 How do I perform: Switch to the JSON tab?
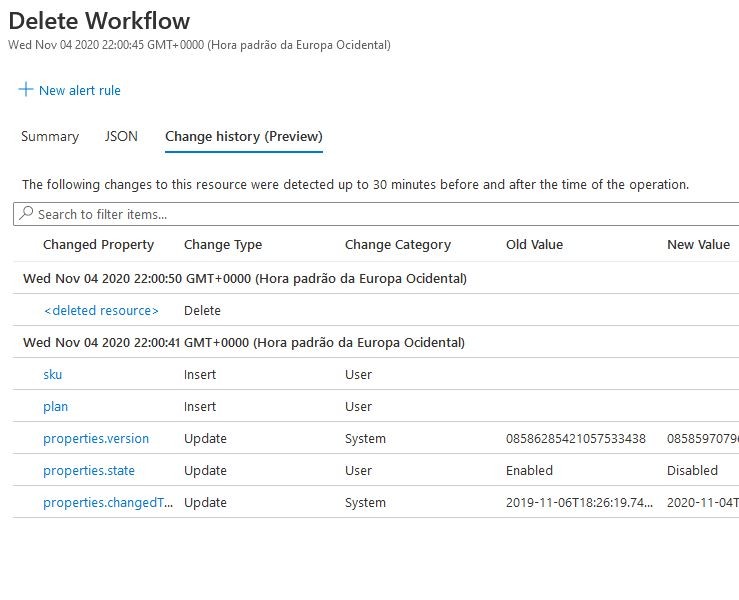point(121,136)
